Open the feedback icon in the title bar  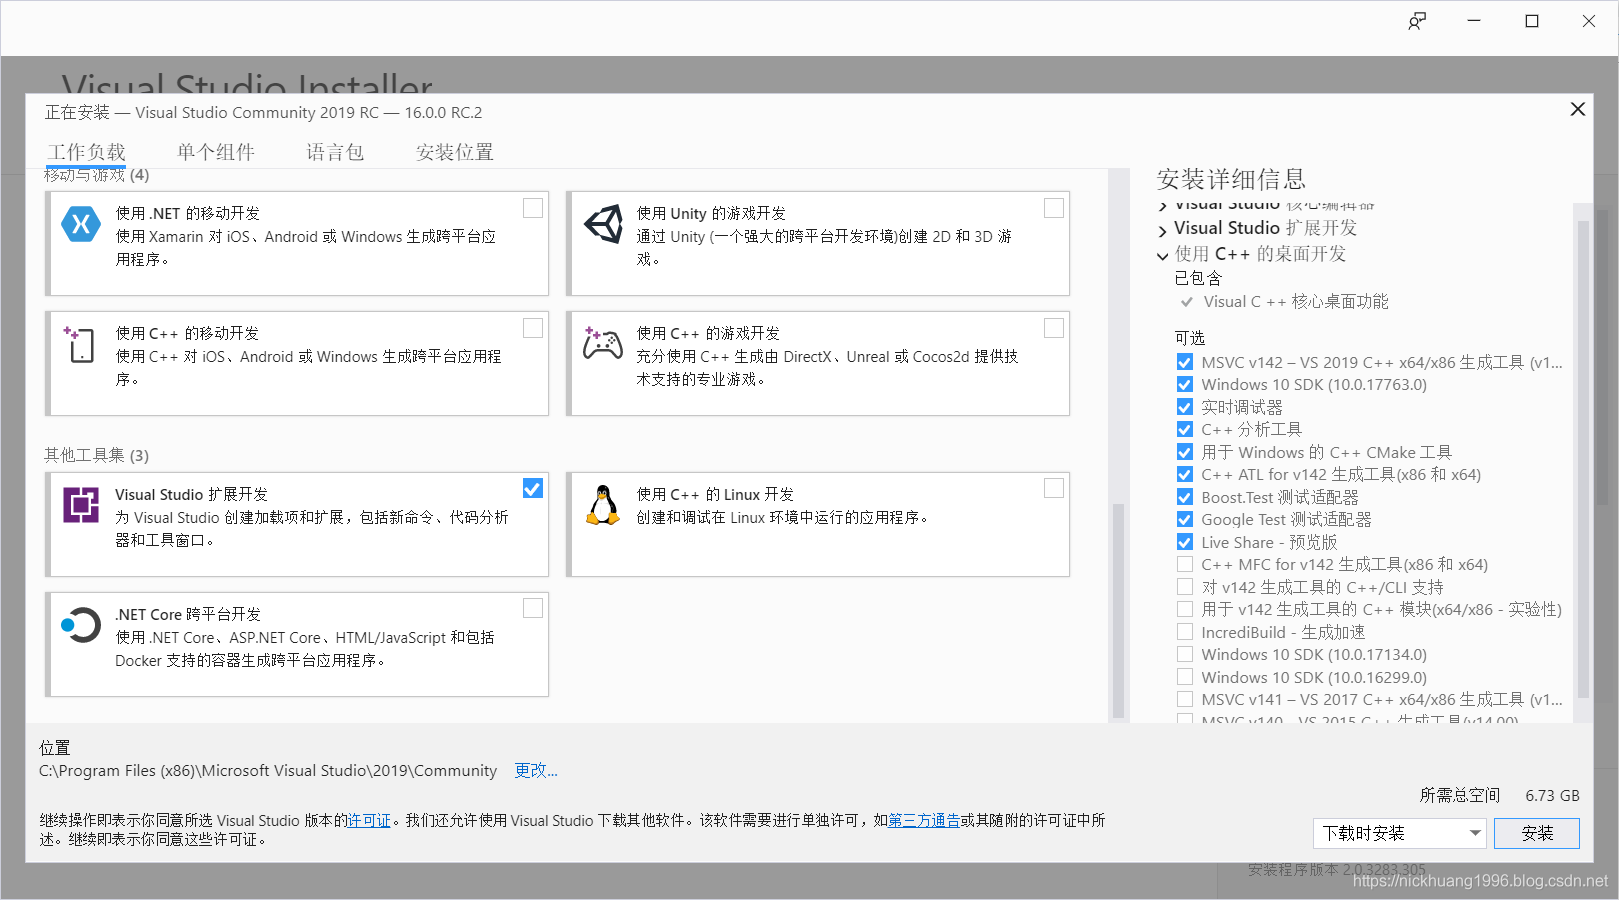pos(1417,21)
